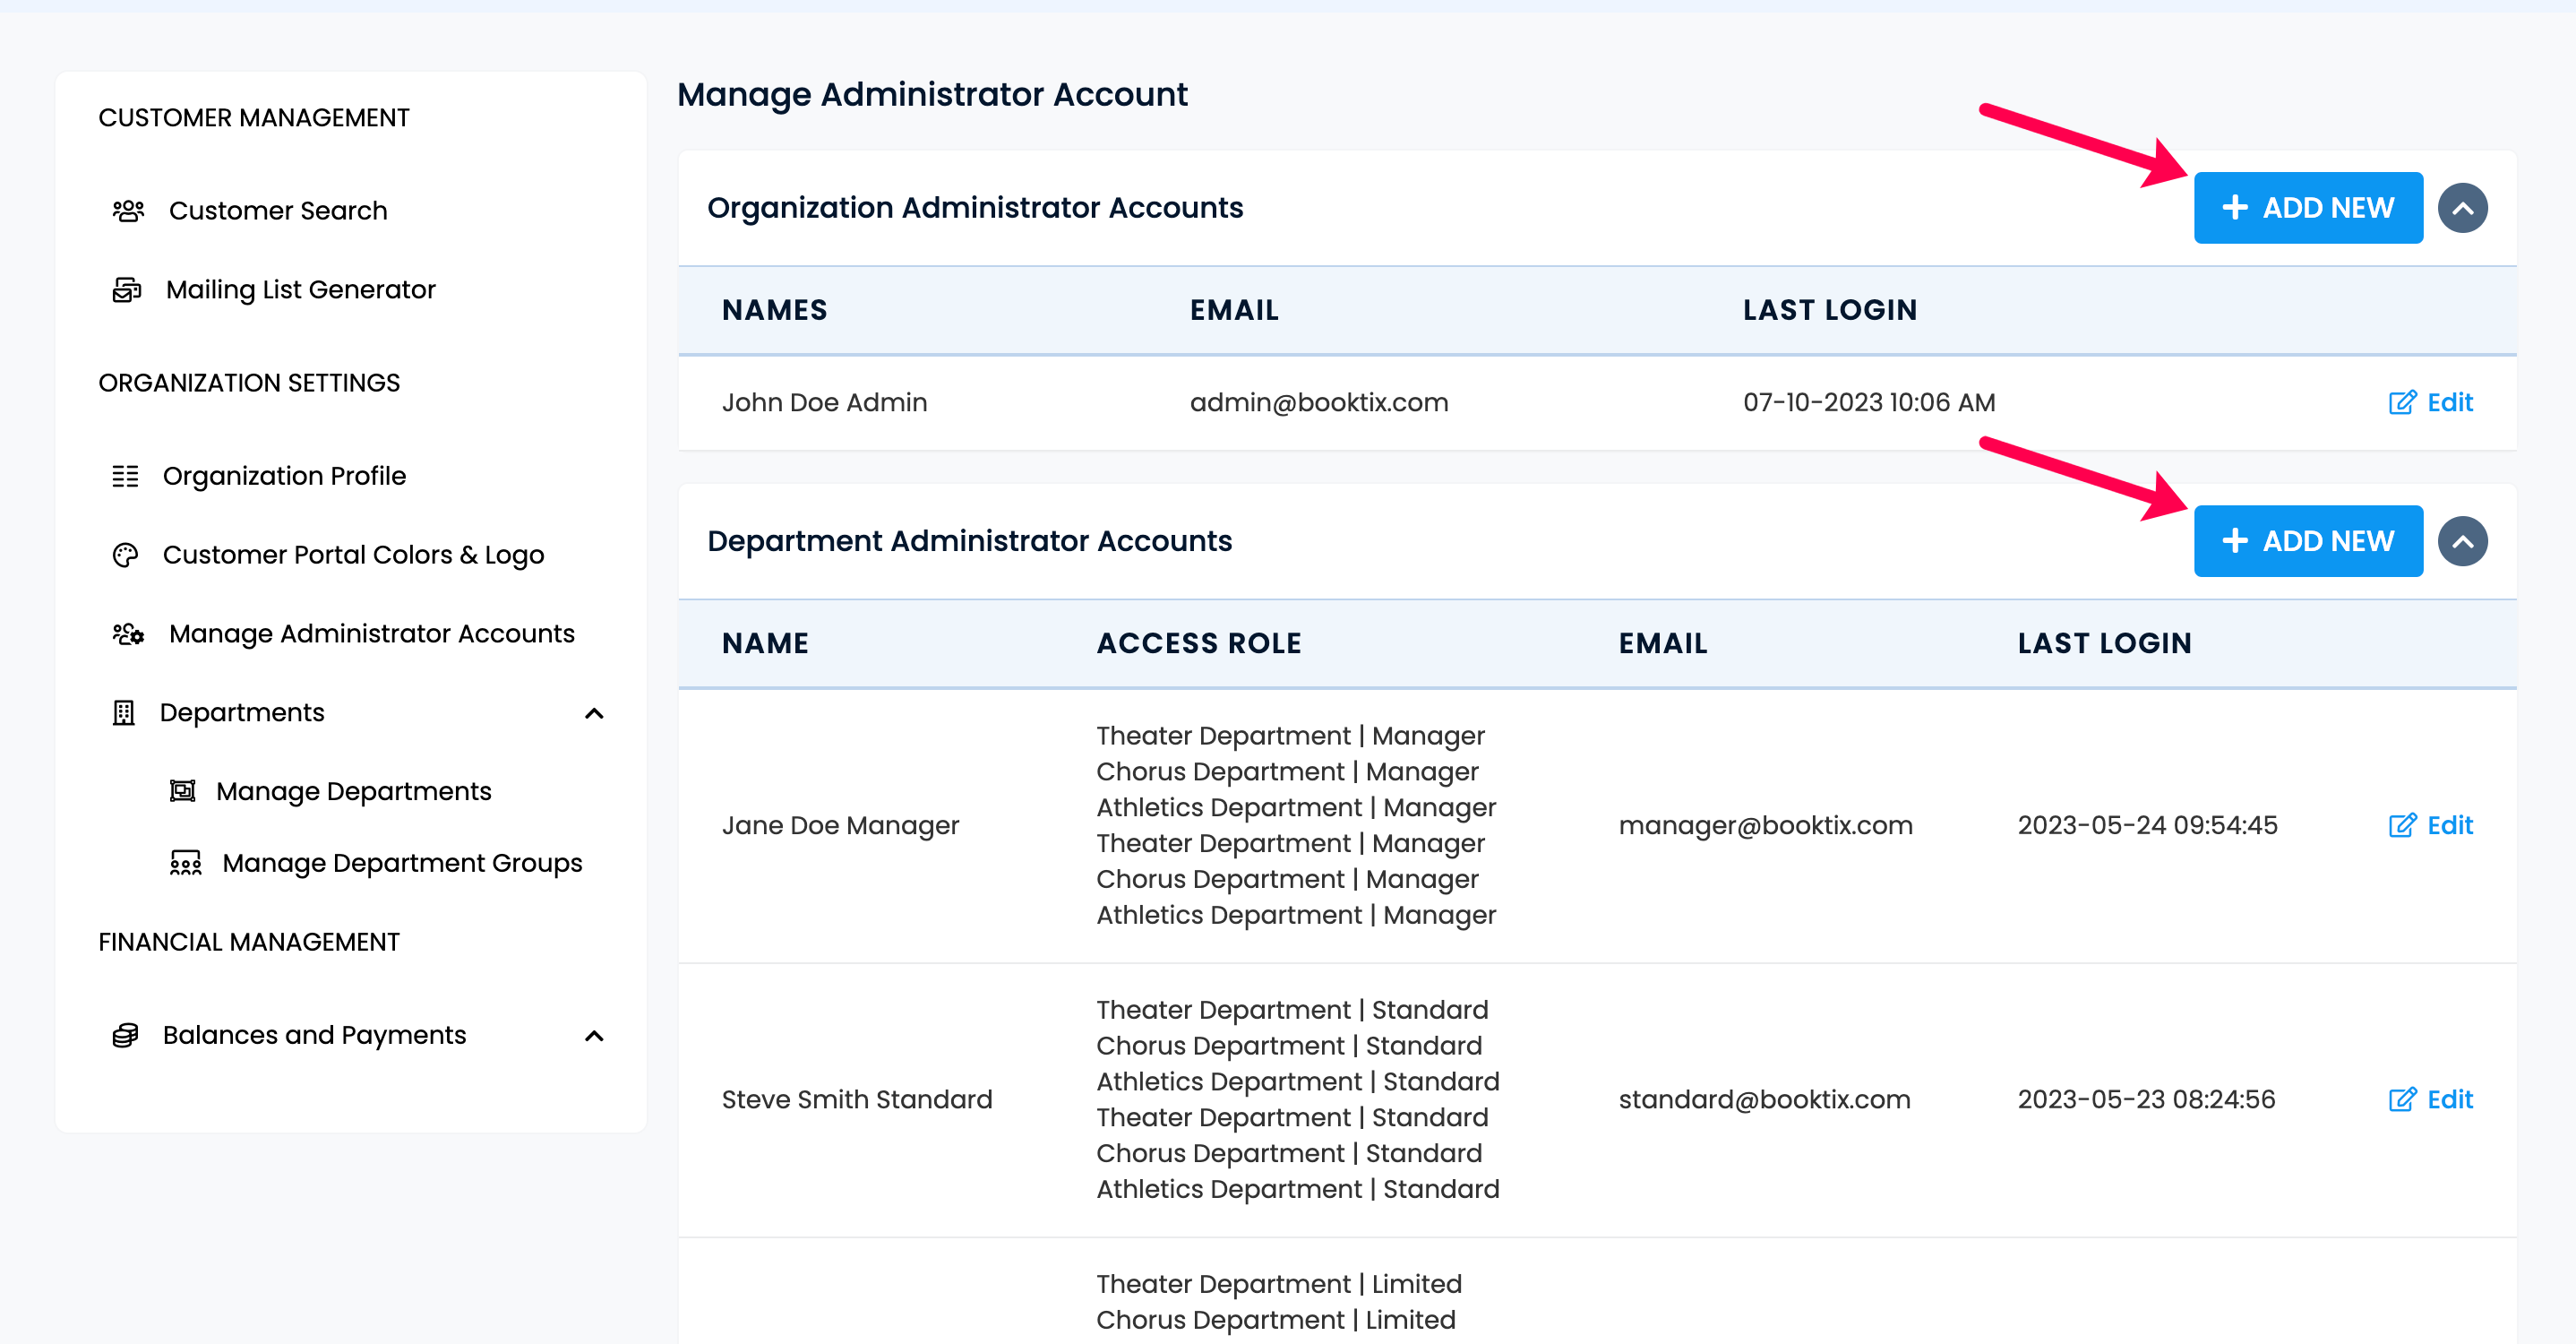Click the Mailing List Generator icon
This screenshot has height=1344, width=2576.
126,290
